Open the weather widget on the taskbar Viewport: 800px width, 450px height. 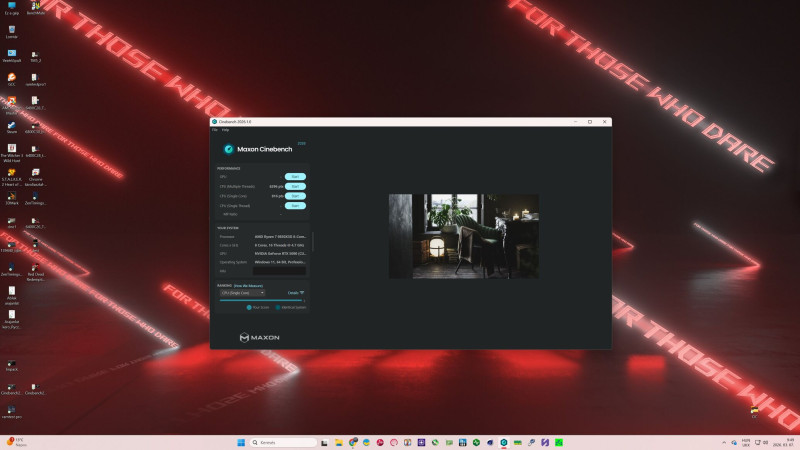[x=16, y=442]
